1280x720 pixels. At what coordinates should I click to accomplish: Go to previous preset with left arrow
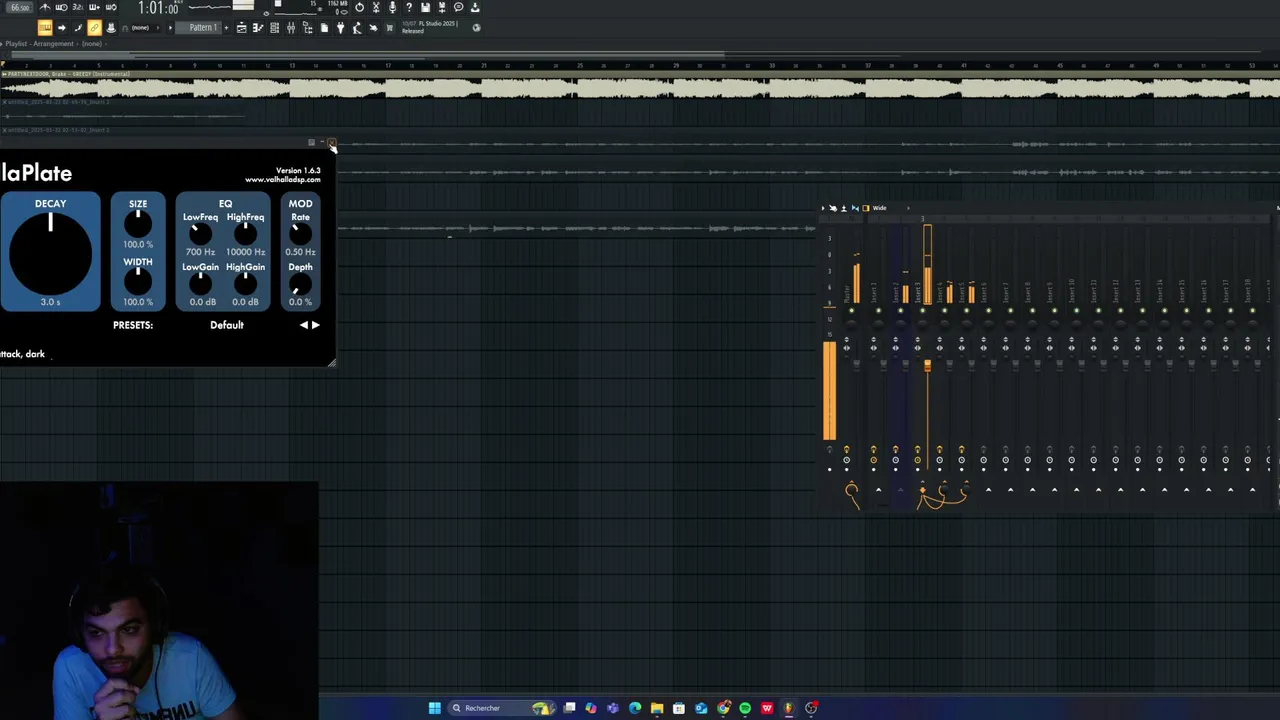click(x=304, y=325)
